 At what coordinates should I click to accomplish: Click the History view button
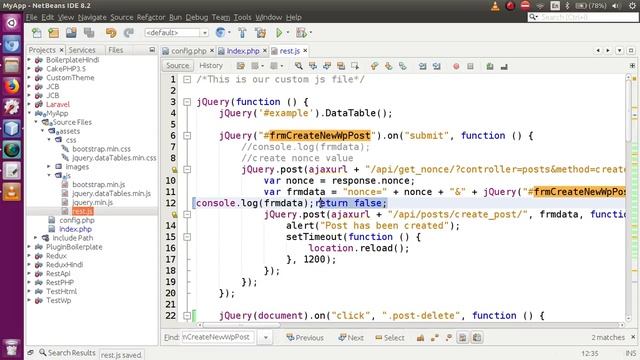tap(211, 66)
